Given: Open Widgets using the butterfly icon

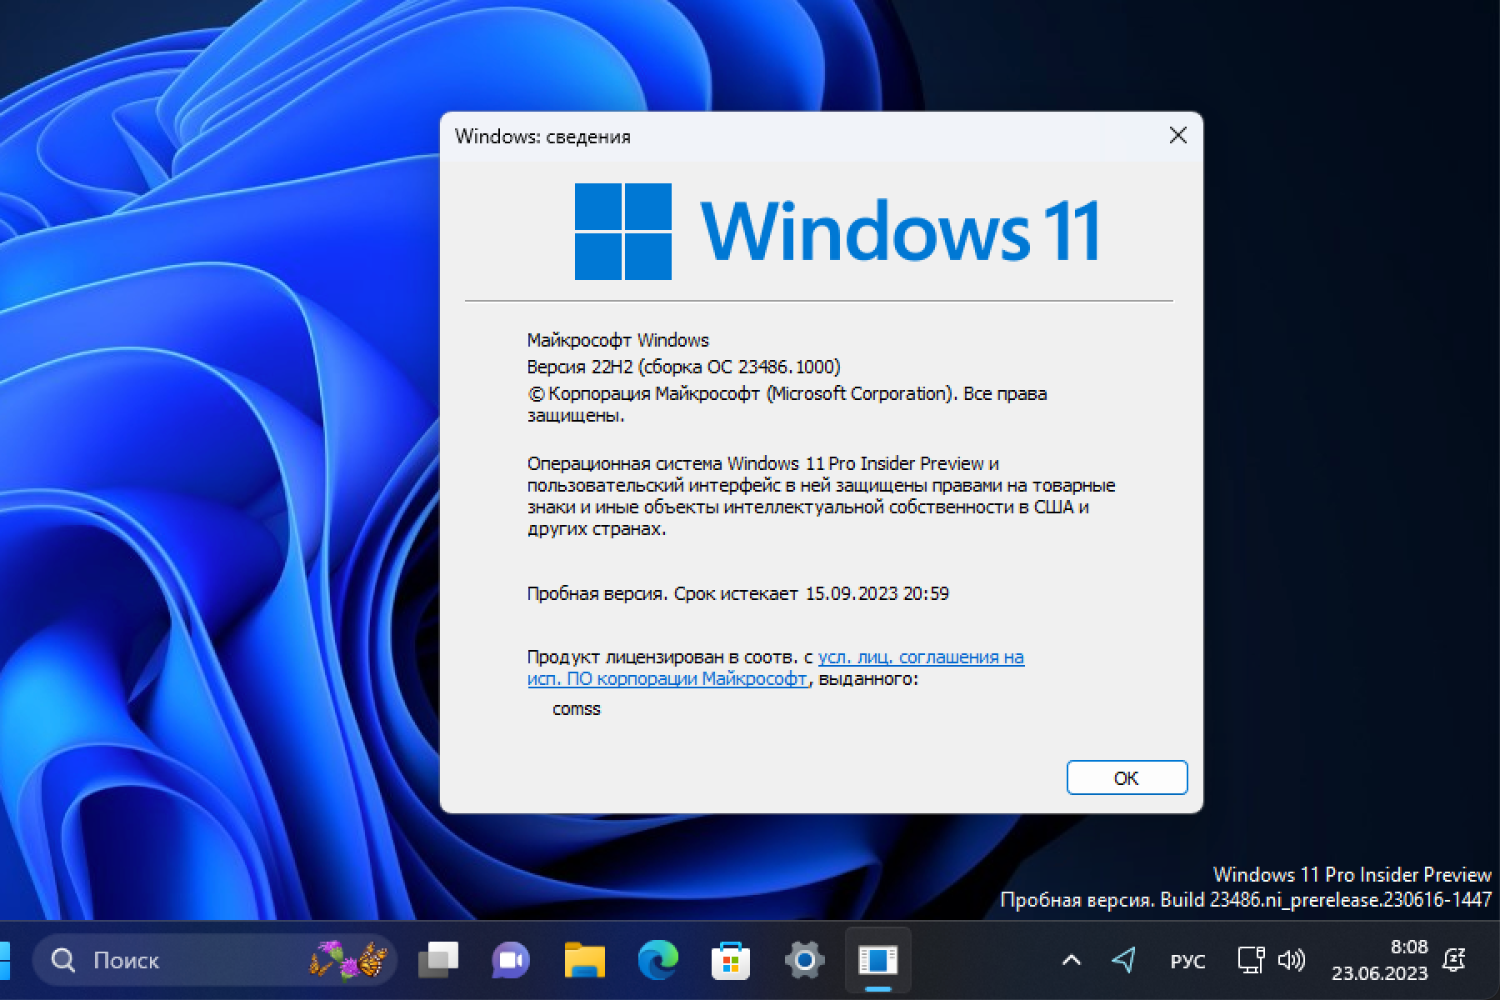Looking at the screenshot, I should pyautogui.click(x=350, y=960).
